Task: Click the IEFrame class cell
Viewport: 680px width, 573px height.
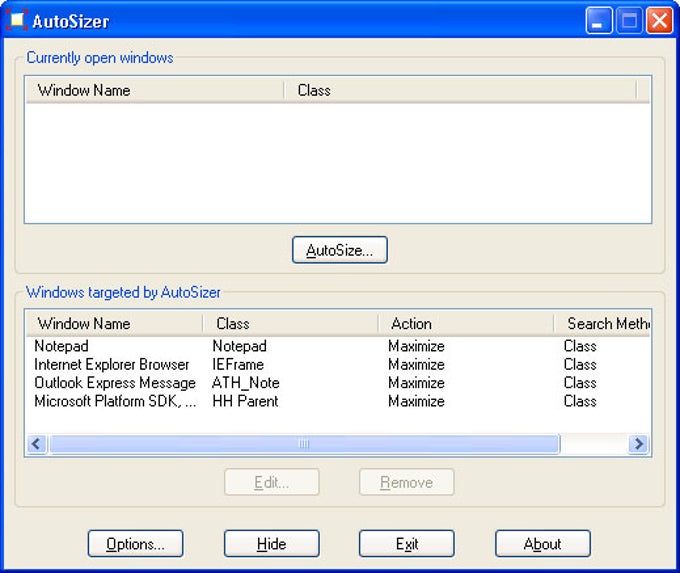Action: click(238, 364)
